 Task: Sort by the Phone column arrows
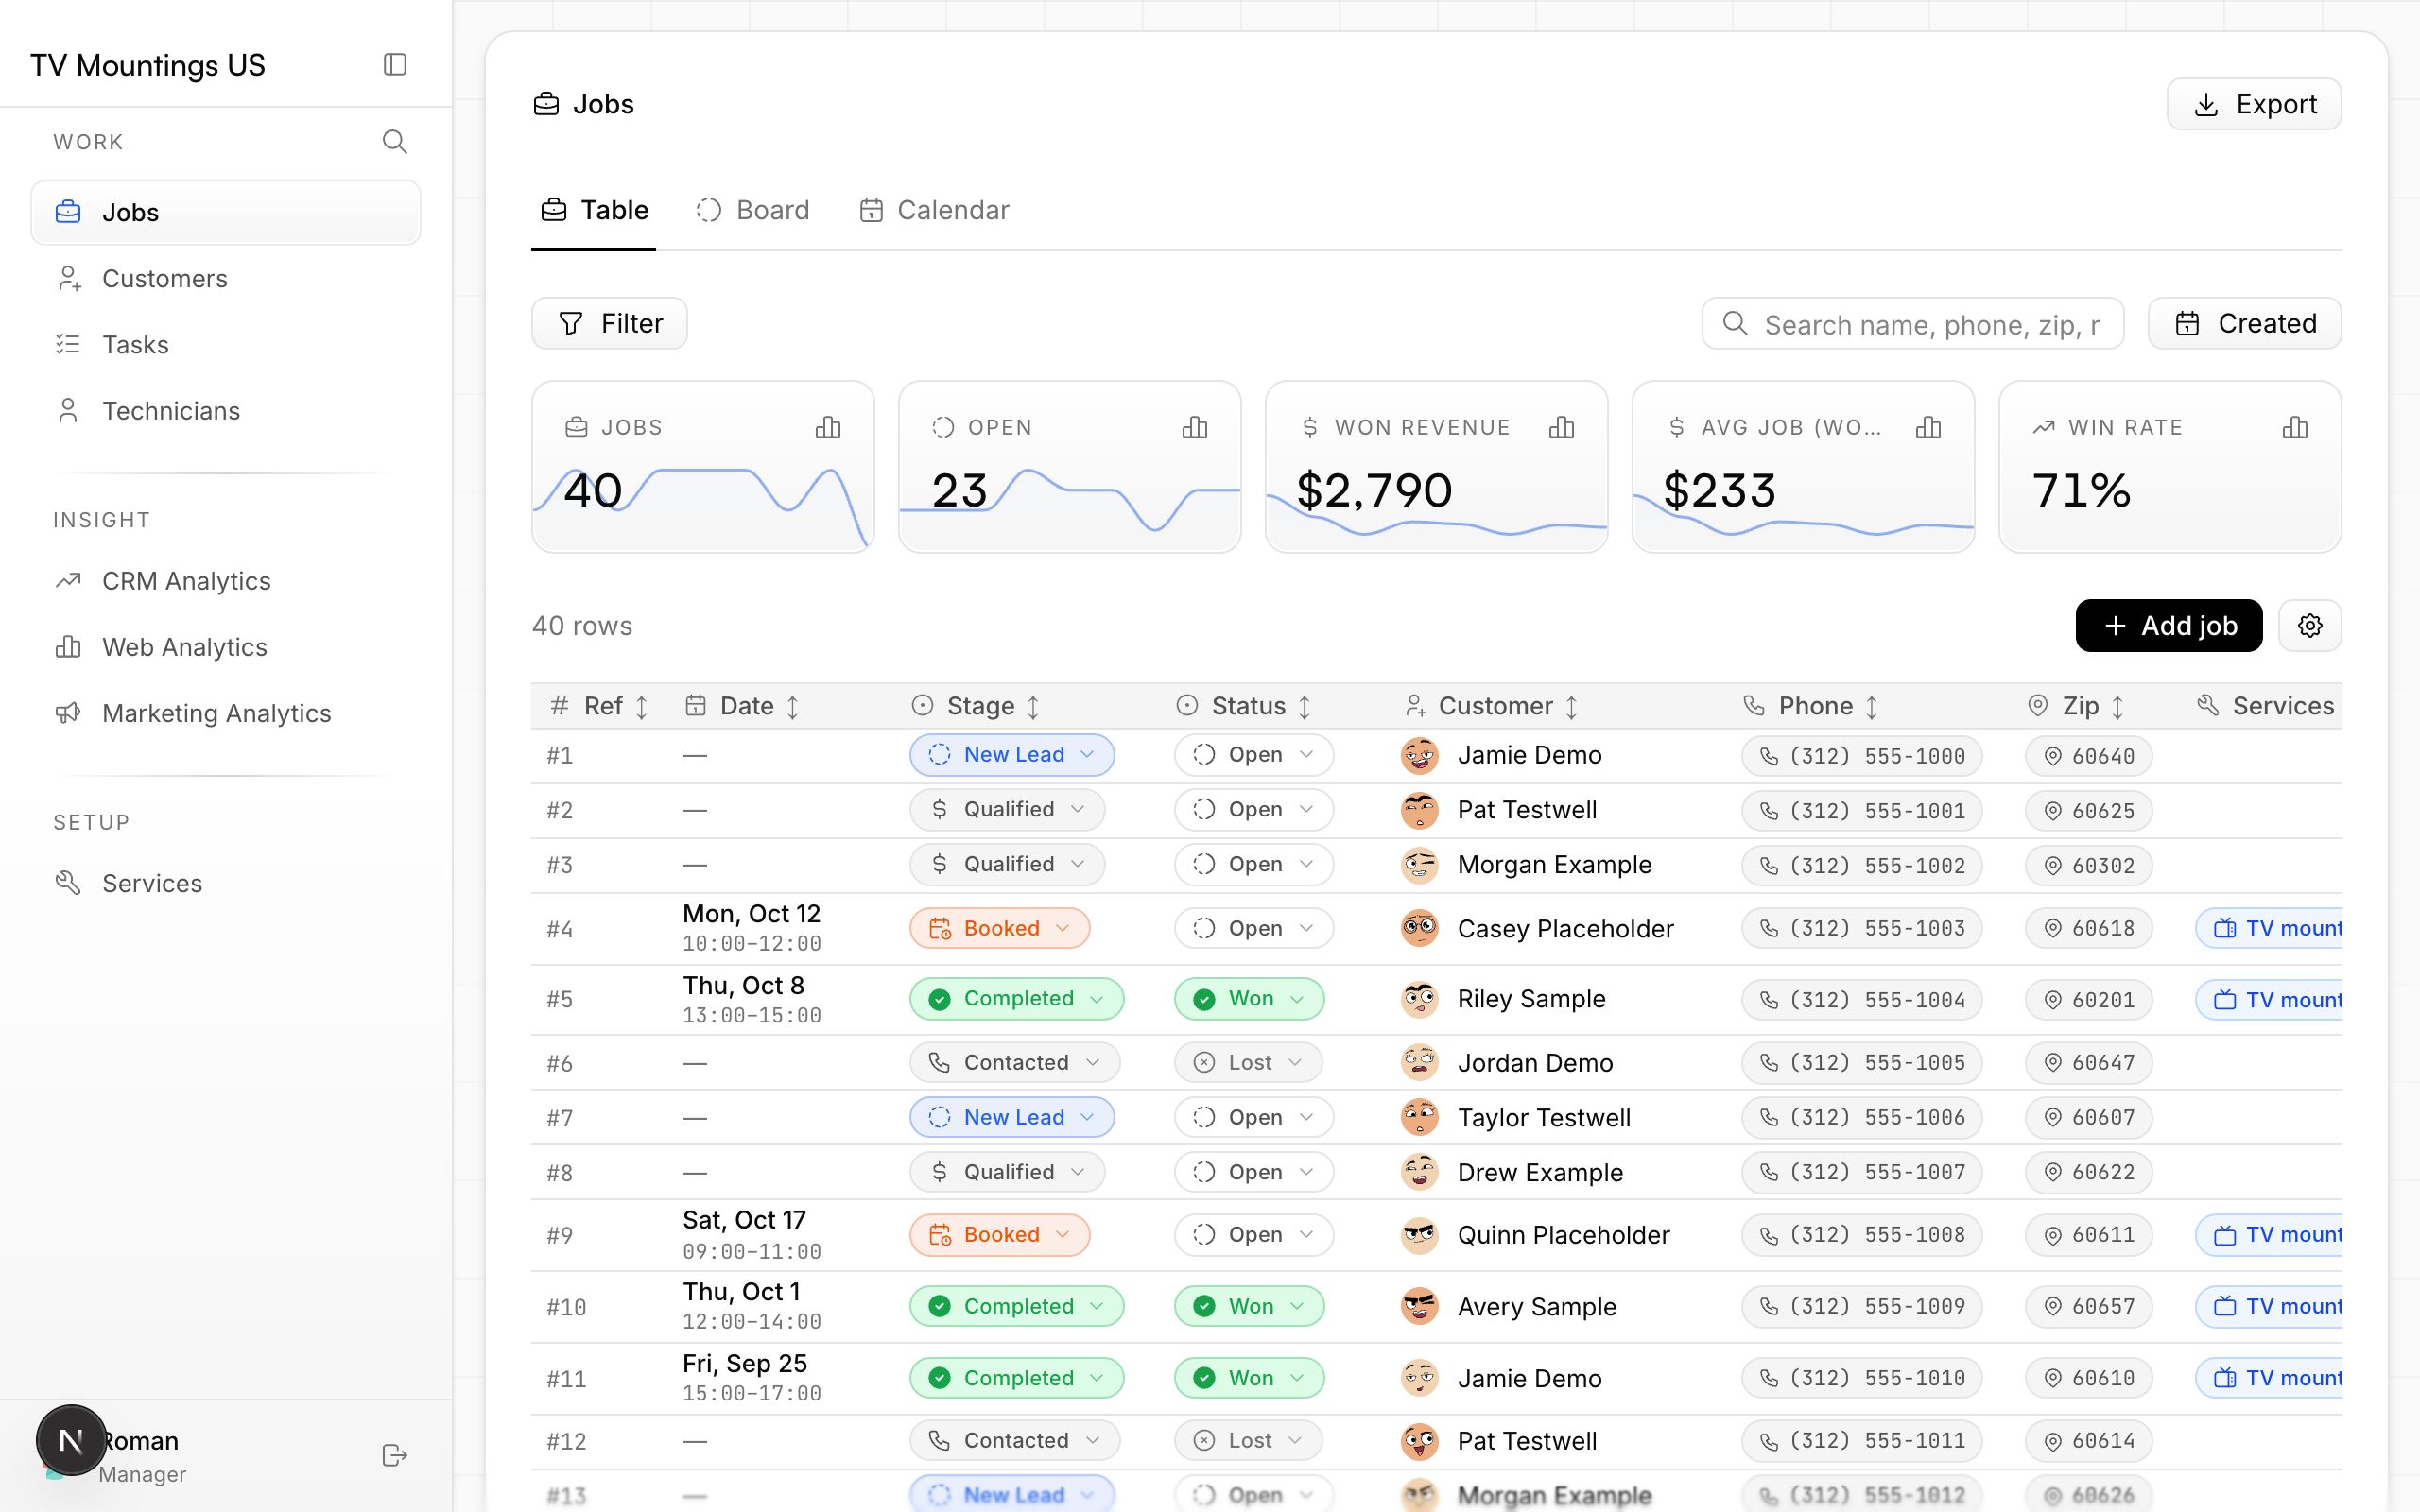tap(1872, 707)
